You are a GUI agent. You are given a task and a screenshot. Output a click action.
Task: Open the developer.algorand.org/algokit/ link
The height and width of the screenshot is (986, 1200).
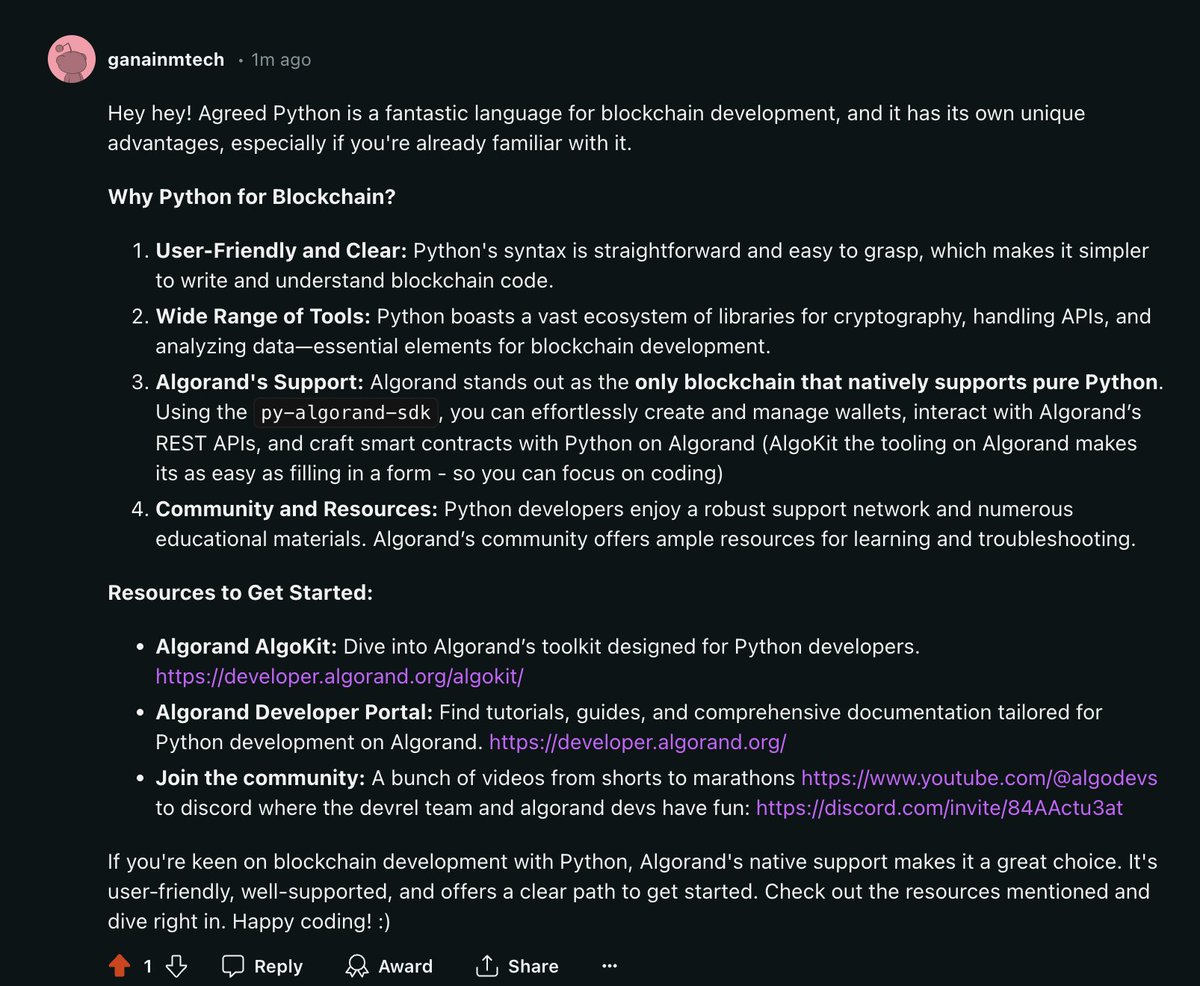(339, 677)
